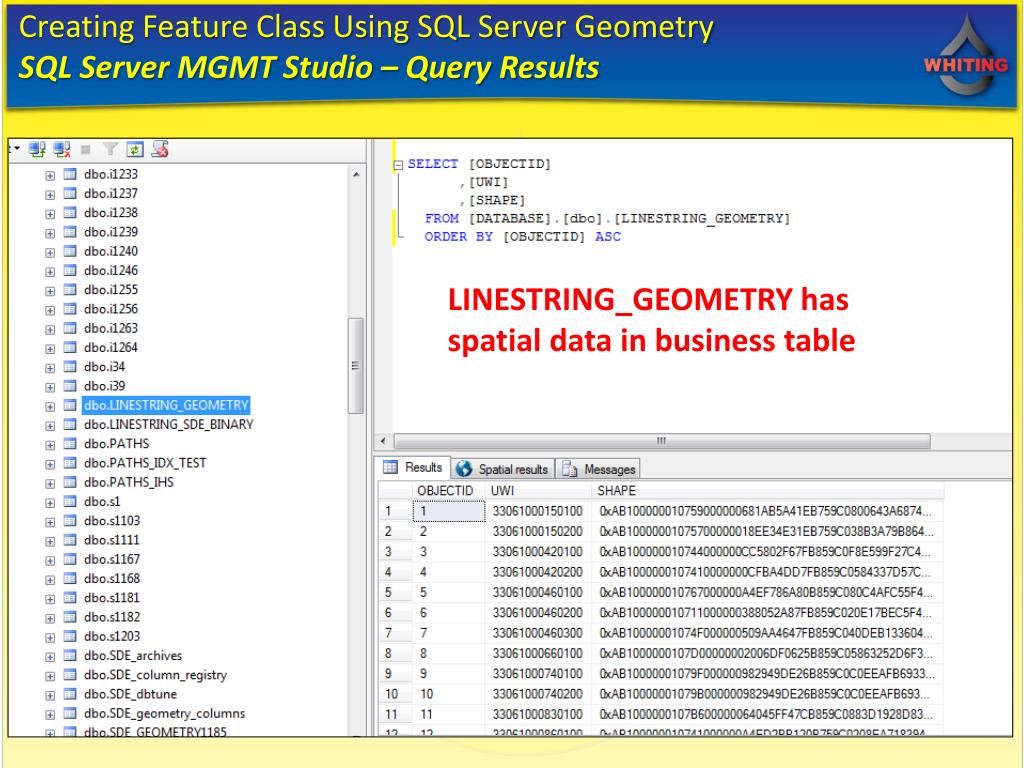Click the table icon beside dbo.PATHS_IHS
The height and width of the screenshot is (768, 1024).
[70, 483]
